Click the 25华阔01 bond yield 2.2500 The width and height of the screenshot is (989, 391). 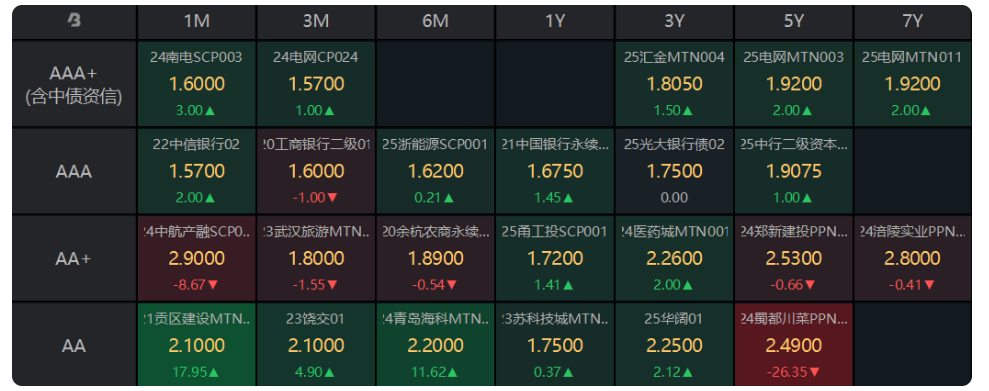(674, 346)
